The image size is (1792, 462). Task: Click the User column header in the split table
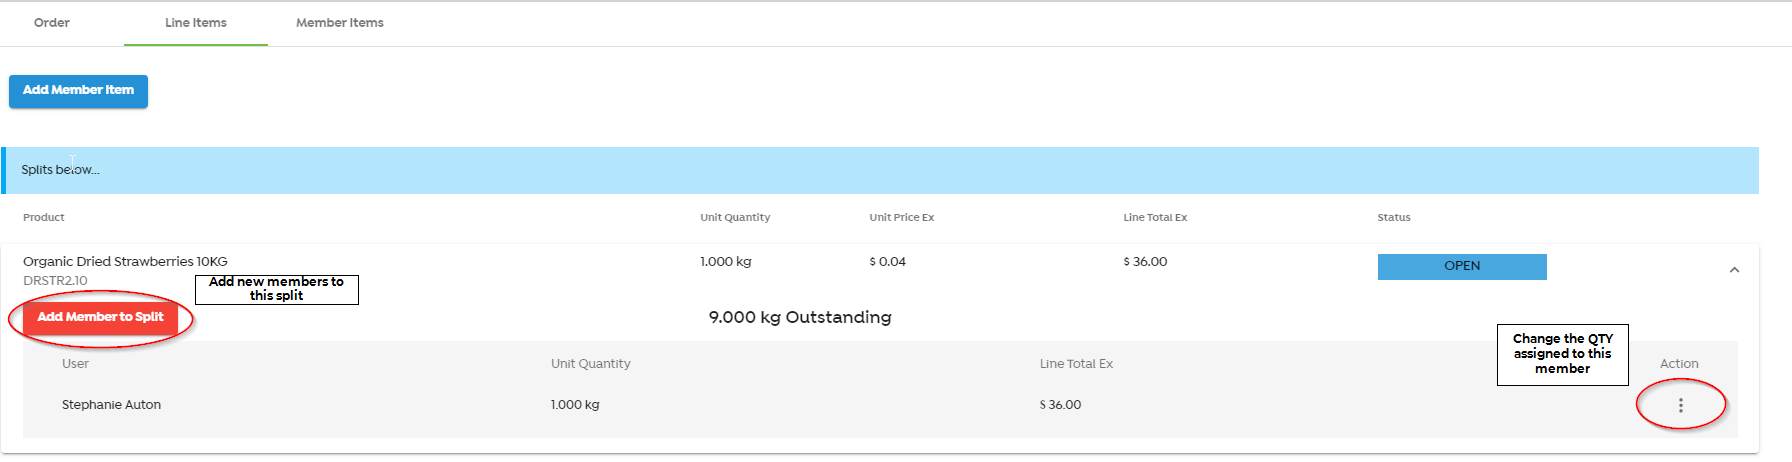pyautogui.click(x=75, y=364)
